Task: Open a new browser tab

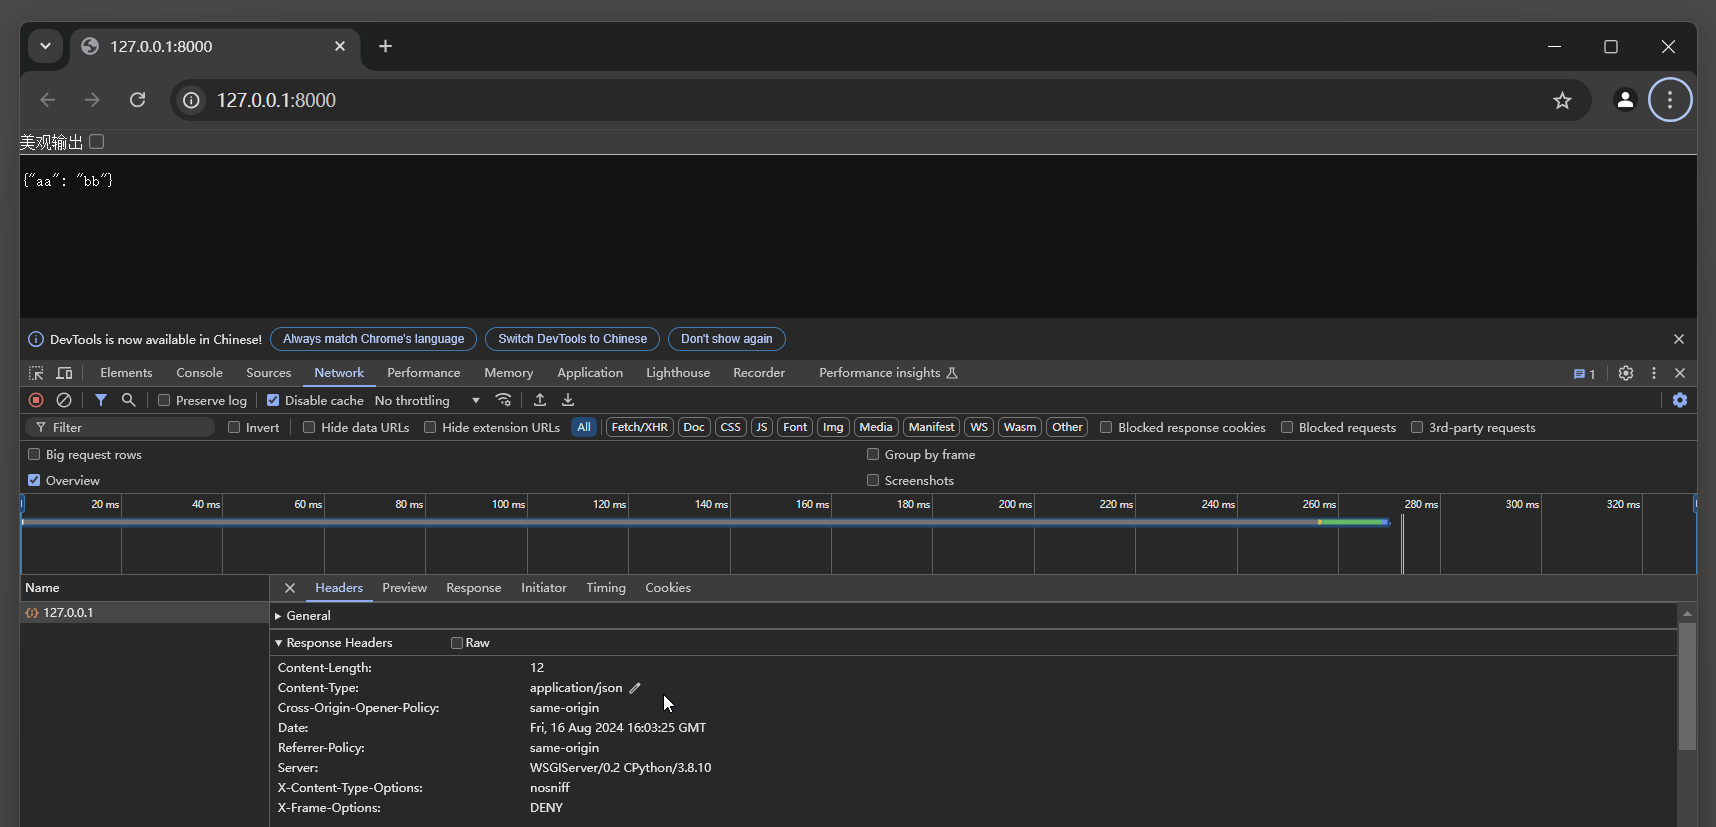Action: click(x=385, y=46)
